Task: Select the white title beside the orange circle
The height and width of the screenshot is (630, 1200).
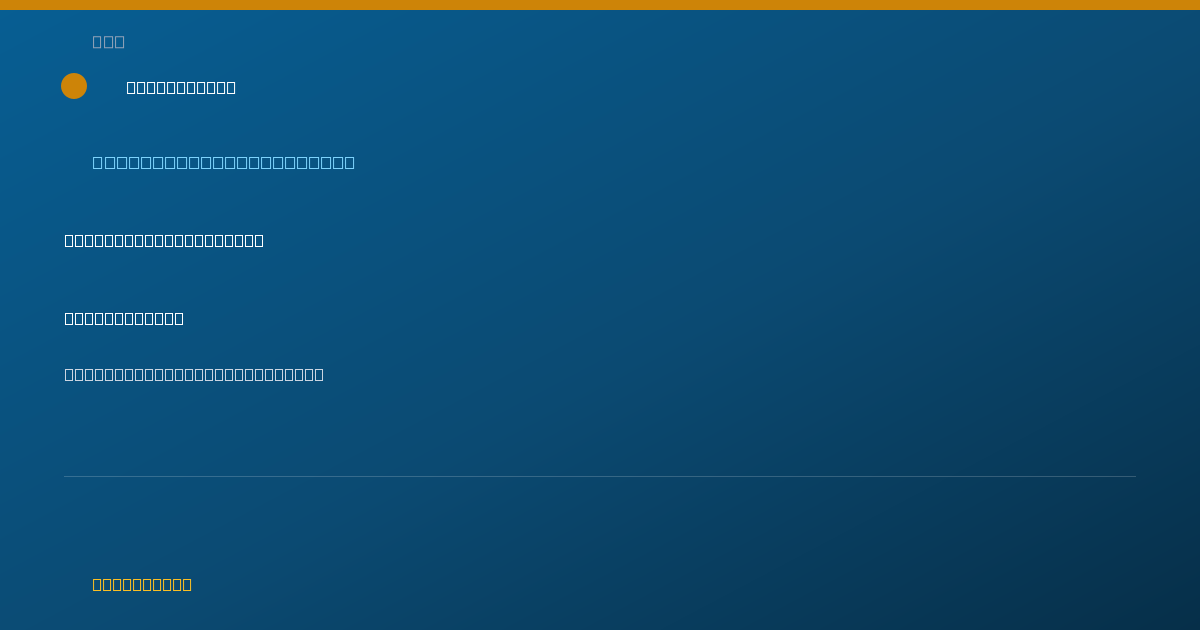Action: click(x=181, y=87)
